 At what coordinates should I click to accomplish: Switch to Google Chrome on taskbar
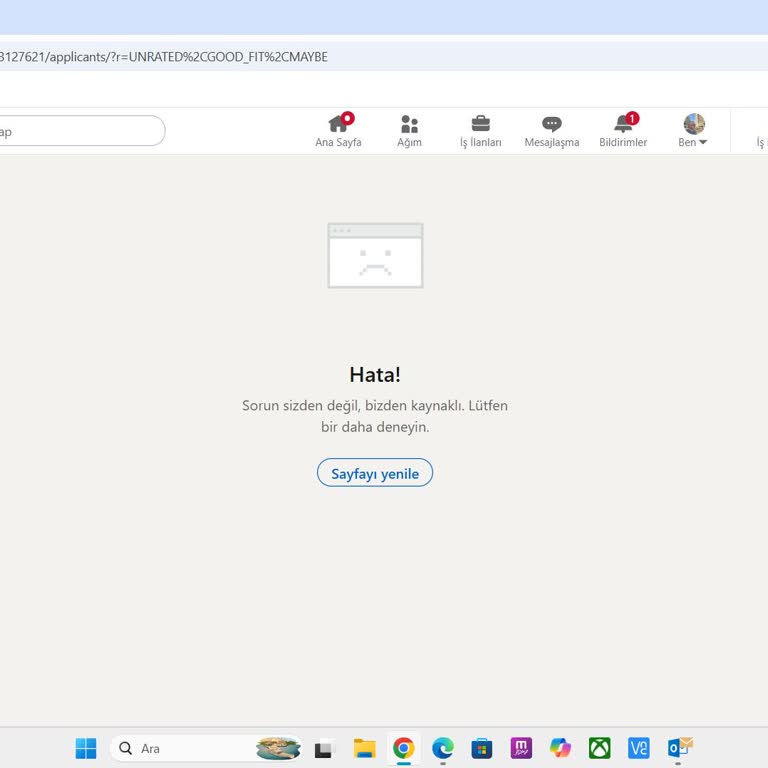[x=404, y=748]
